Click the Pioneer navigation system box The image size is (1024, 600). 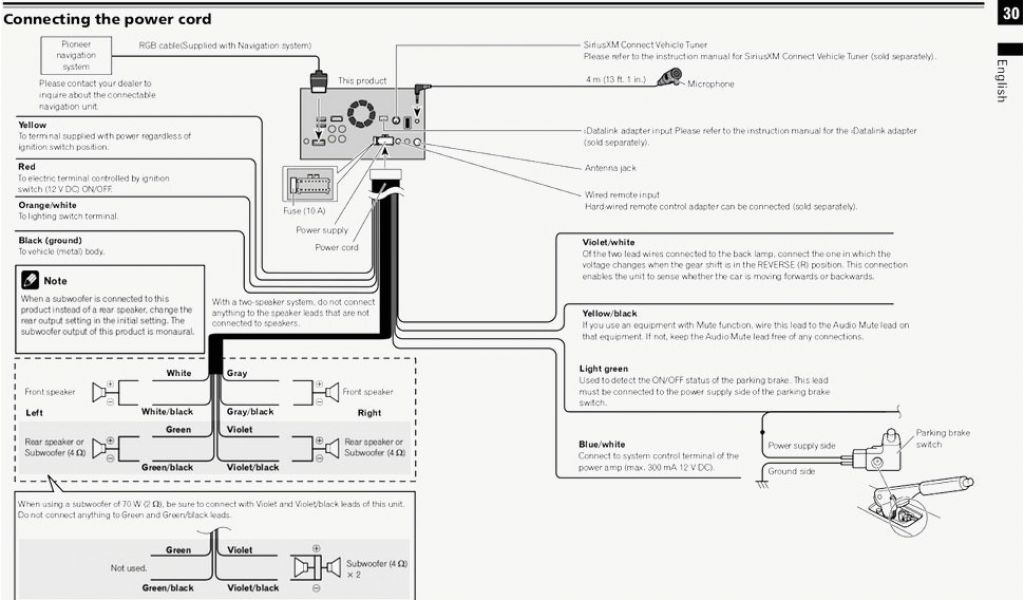click(76, 56)
